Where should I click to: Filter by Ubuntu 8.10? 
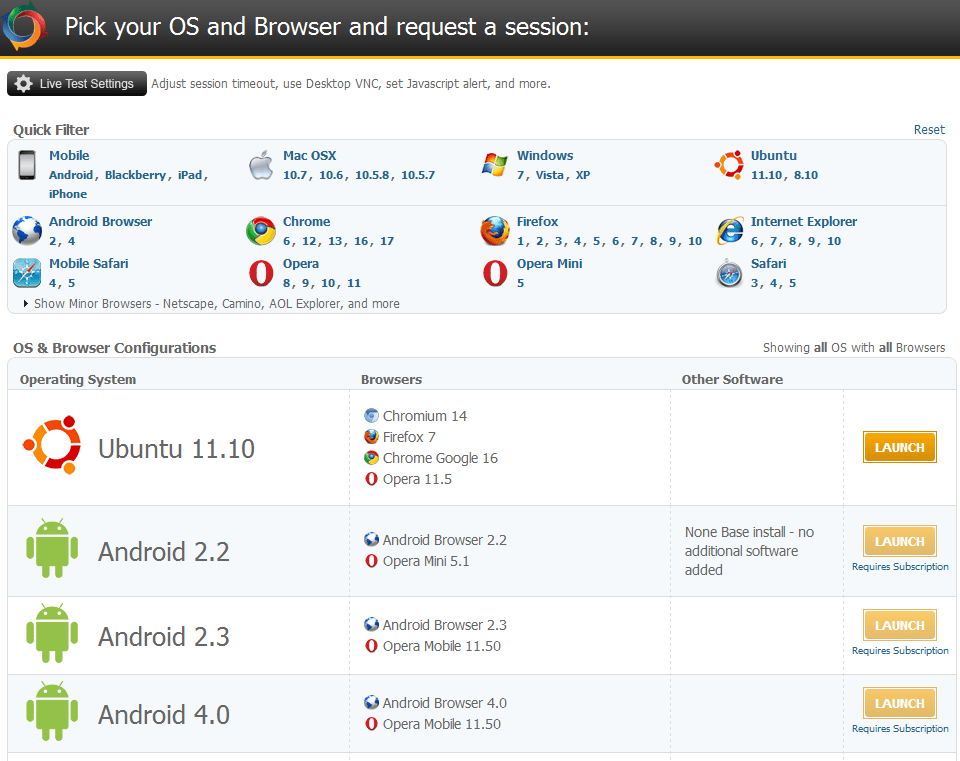click(806, 175)
